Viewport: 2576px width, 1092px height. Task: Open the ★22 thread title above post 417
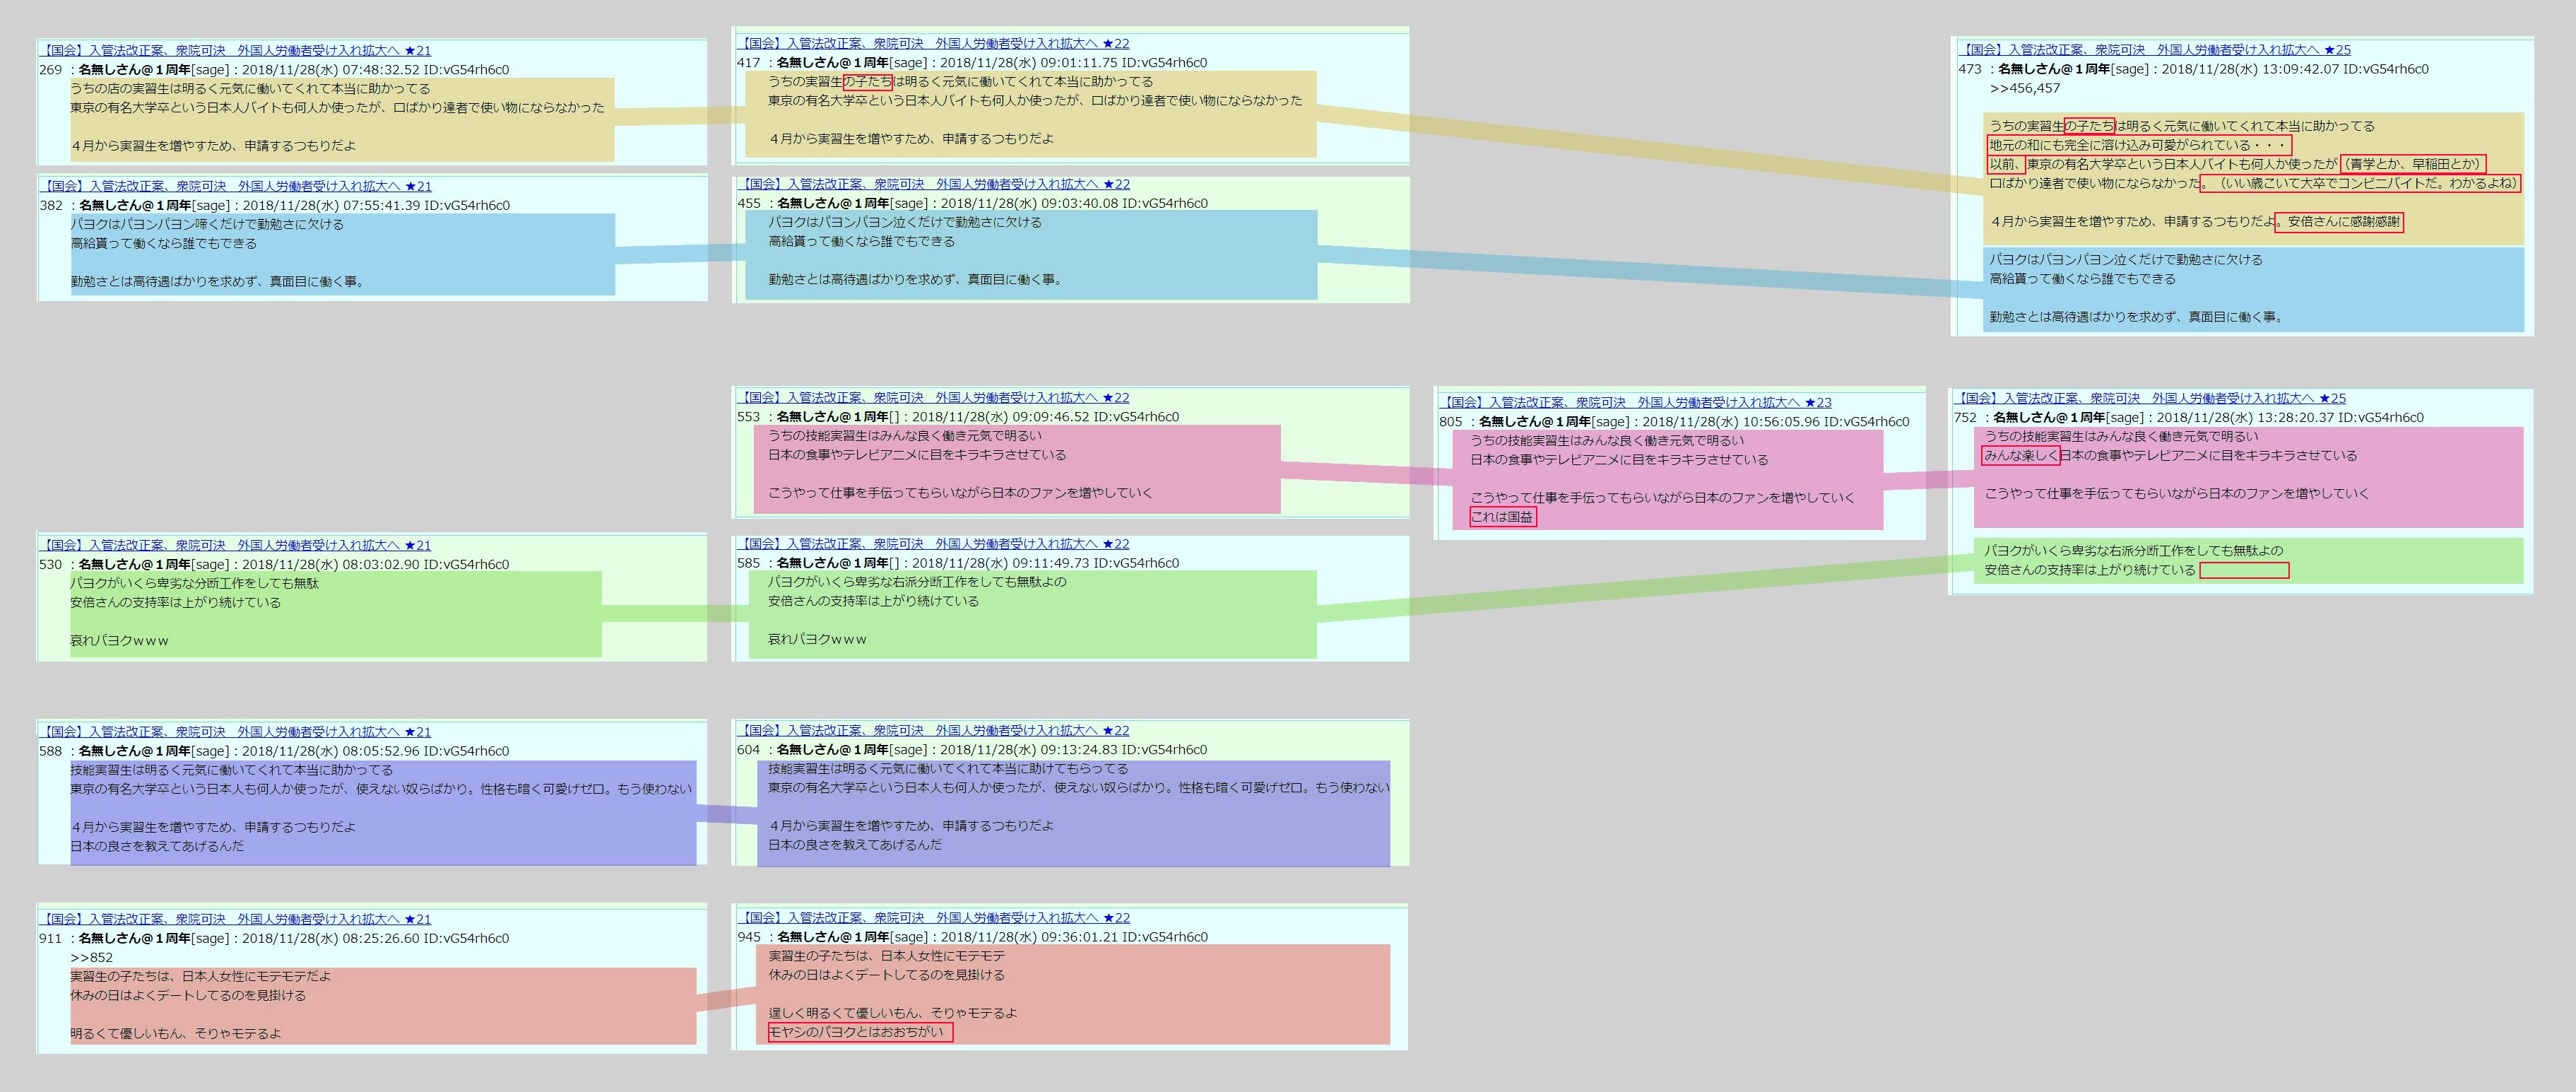[x=934, y=43]
